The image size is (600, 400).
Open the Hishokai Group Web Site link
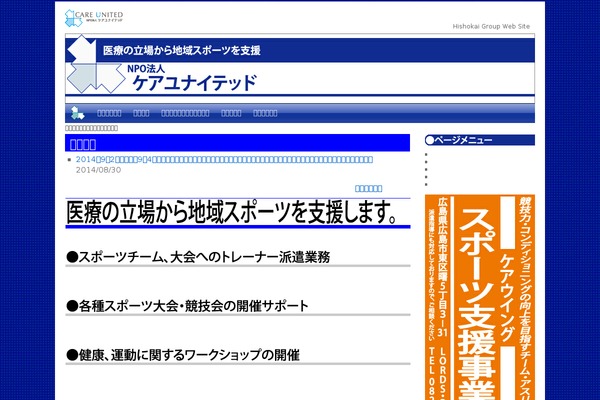pyautogui.click(x=491, y=26)
